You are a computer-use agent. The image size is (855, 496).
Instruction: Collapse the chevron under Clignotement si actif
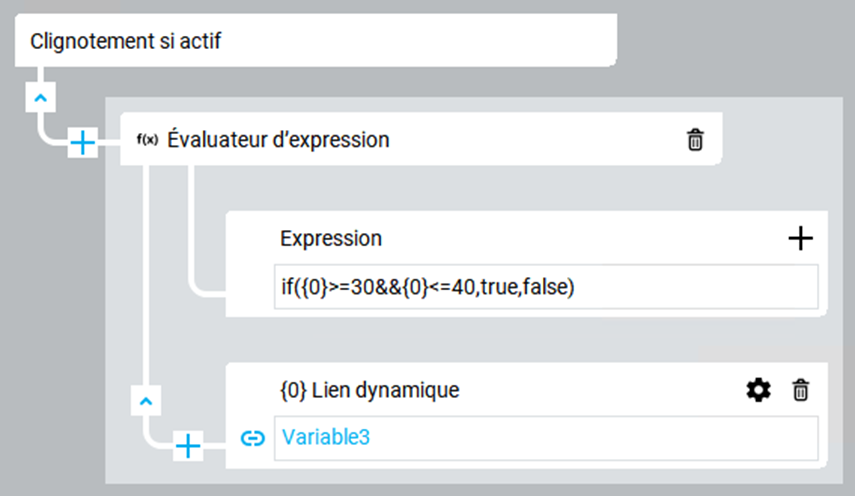pyautogui.click(x=40, y=98)
